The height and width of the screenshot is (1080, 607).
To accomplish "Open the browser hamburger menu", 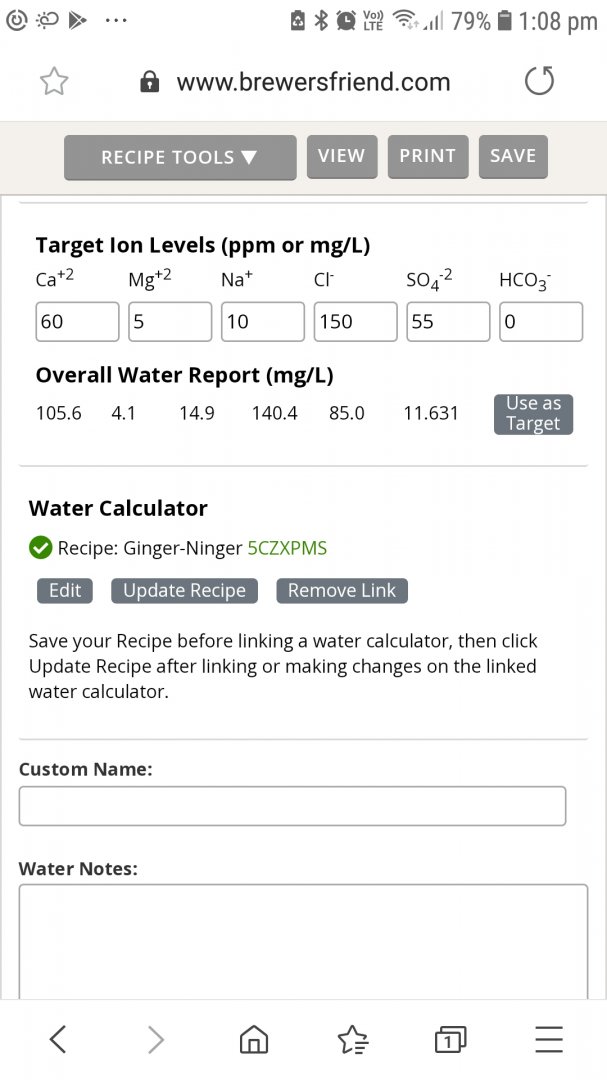I will click(548, 1040).
